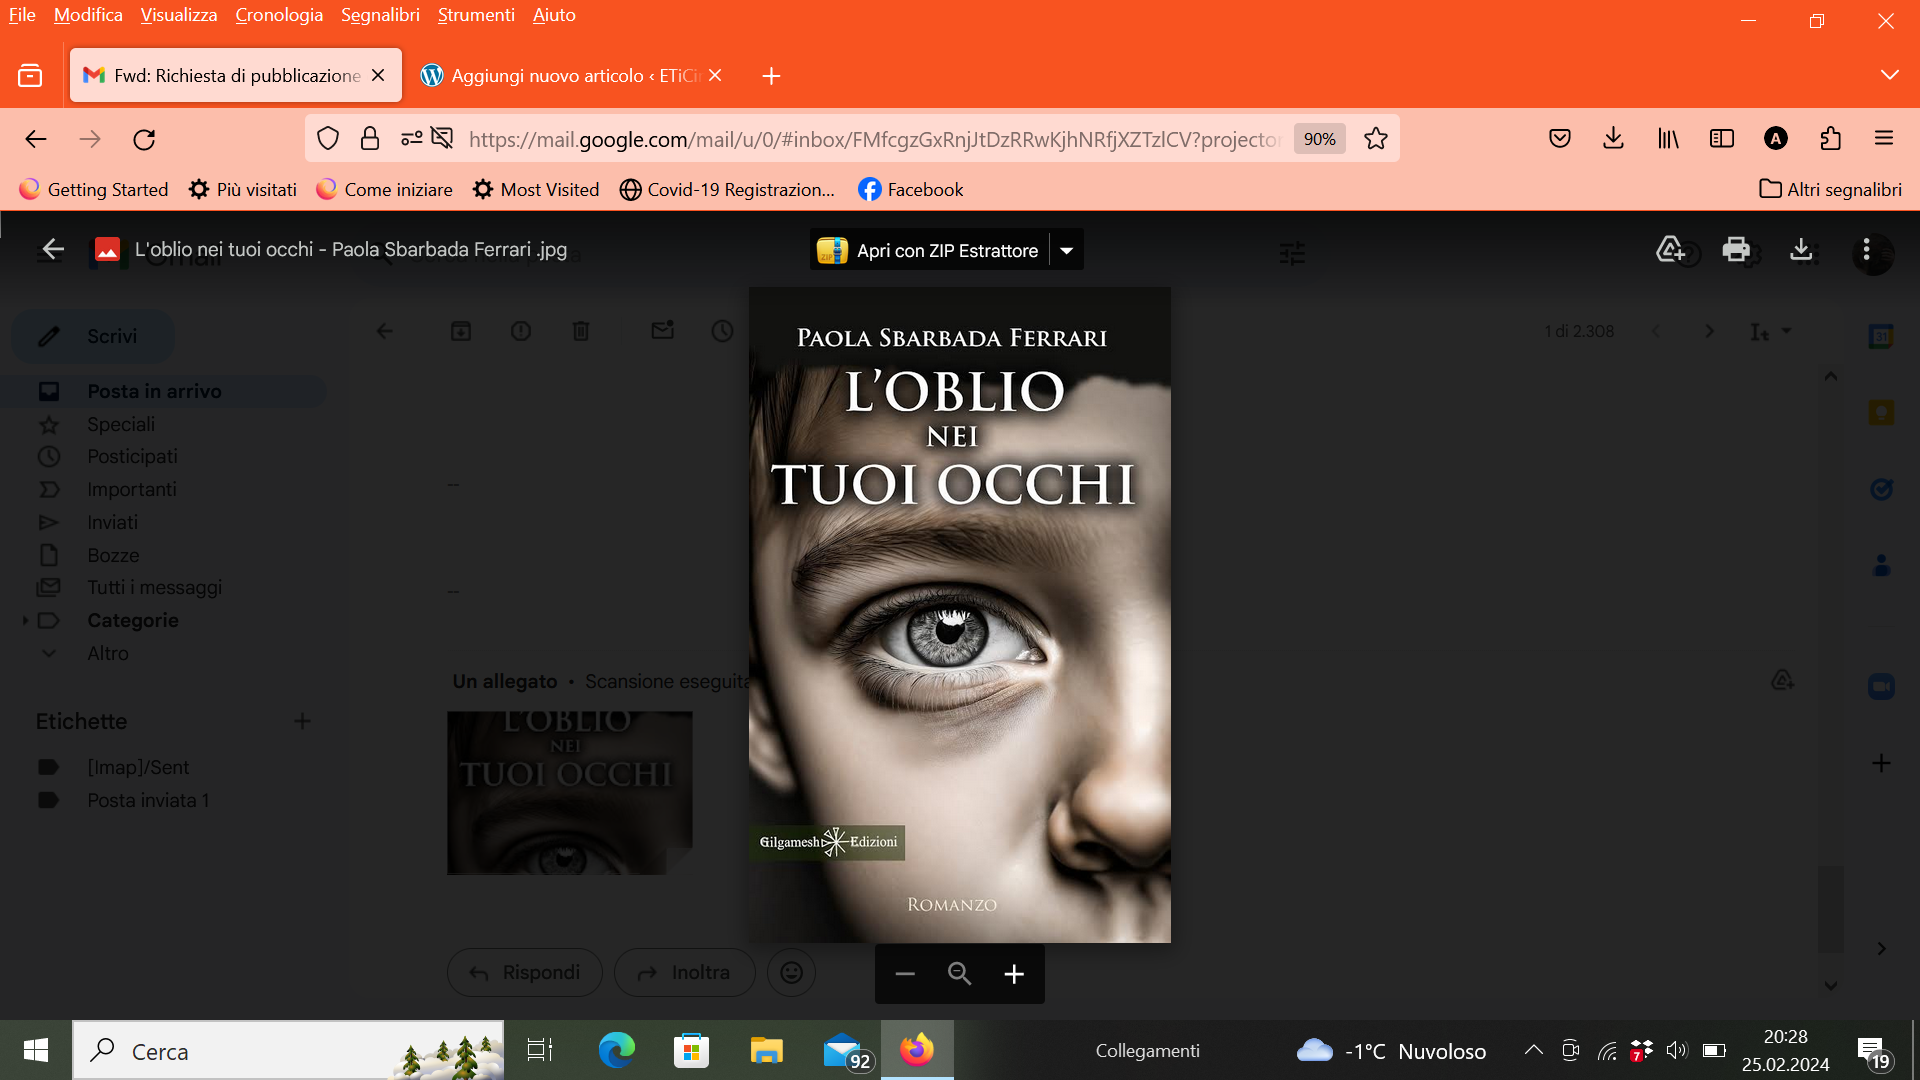Zoom in the preview image
The image size is (1920, 1080).
coord(1014,974)
